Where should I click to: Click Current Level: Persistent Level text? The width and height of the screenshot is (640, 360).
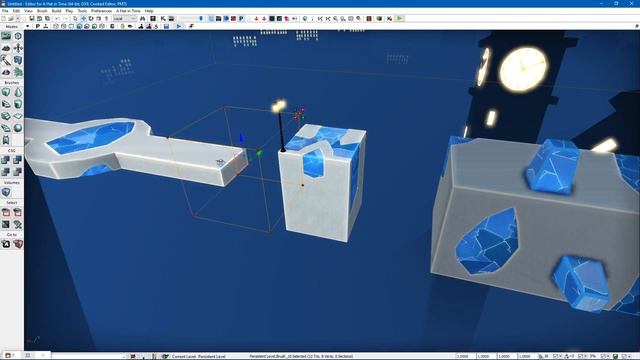point(198,356)
